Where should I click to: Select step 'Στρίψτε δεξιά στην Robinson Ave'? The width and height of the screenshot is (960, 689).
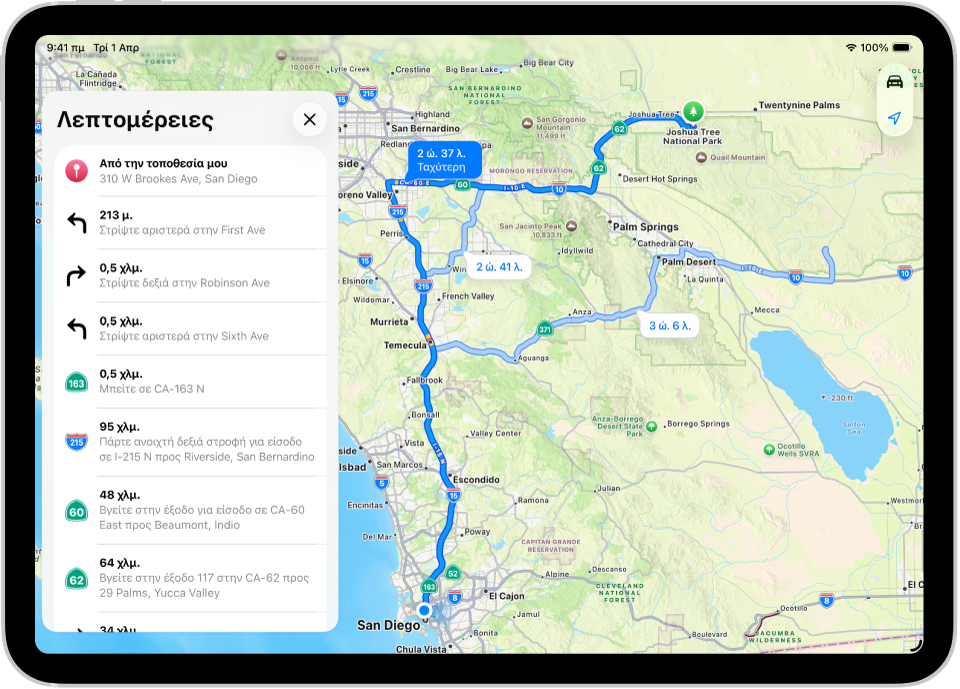click(x=190, y=276)
